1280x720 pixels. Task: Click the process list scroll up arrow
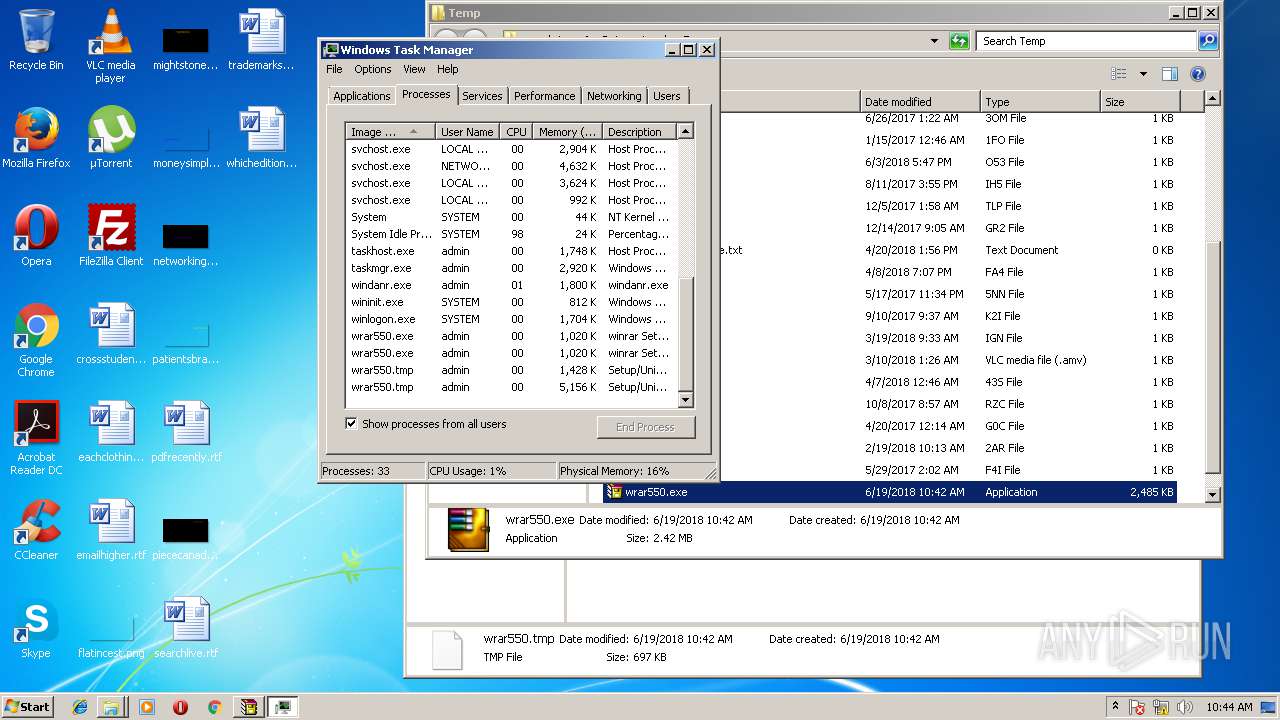pos(685,131)
